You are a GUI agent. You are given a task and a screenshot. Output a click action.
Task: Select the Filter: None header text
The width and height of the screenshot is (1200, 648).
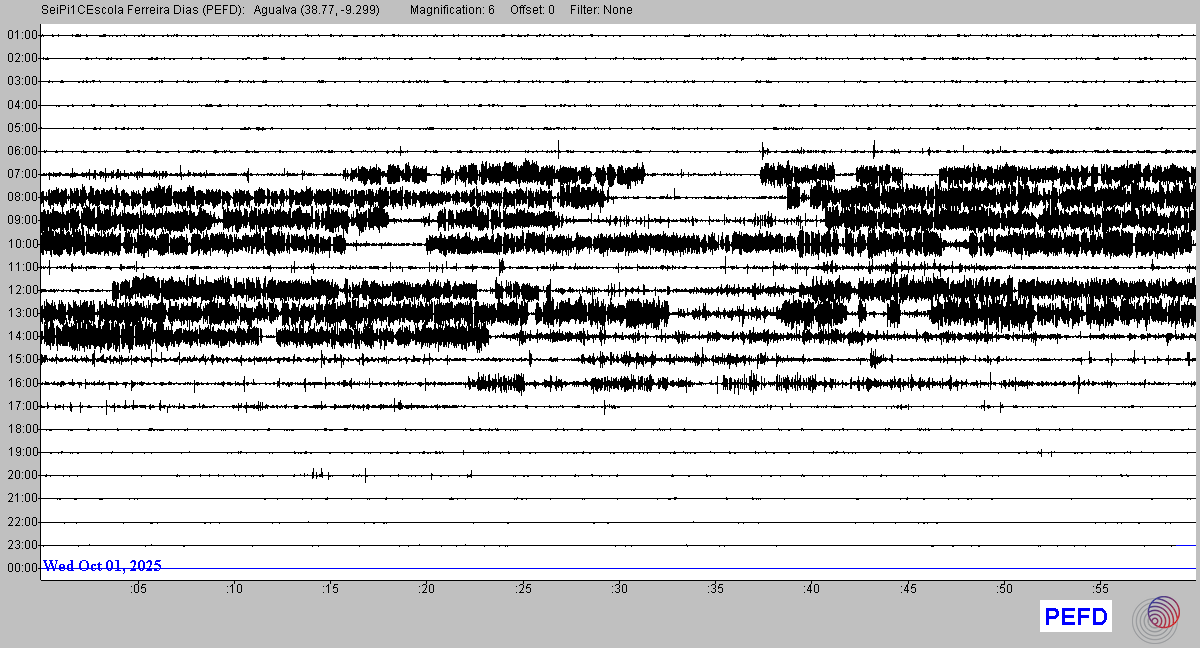pyautogui.click(x=601, y=10)
